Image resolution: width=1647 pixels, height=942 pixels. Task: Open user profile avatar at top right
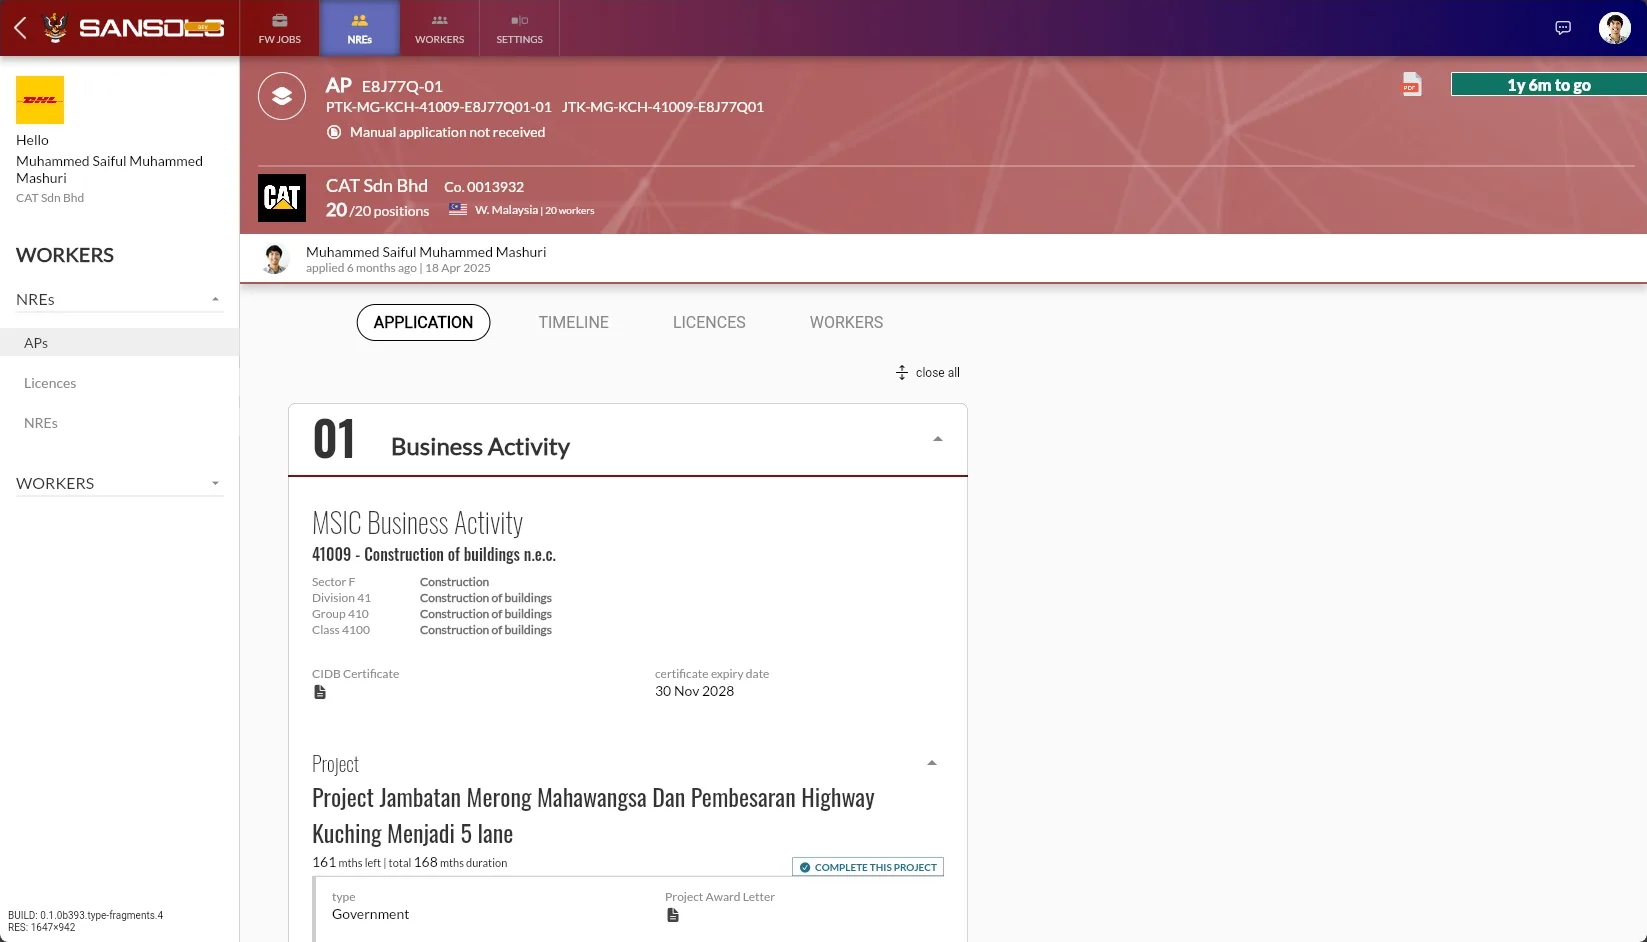point(1614,28)
